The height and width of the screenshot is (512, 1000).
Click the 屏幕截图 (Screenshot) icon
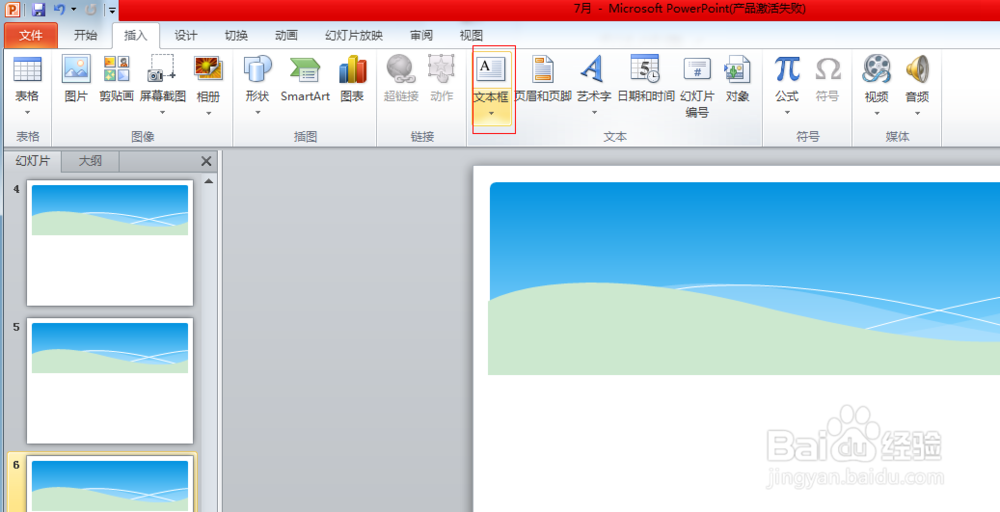[x=163, y=69]
